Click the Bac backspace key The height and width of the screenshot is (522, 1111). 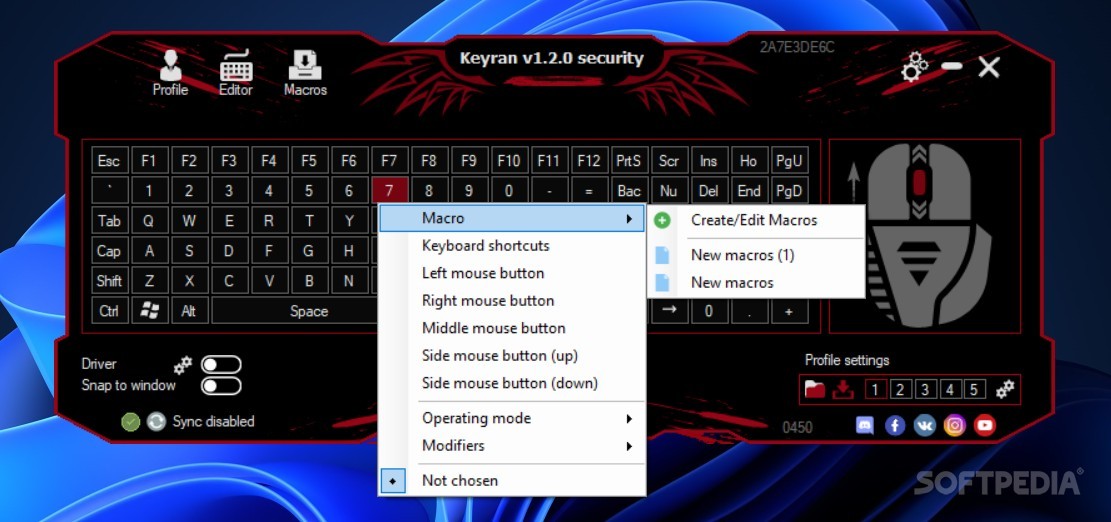pos(628,191)
